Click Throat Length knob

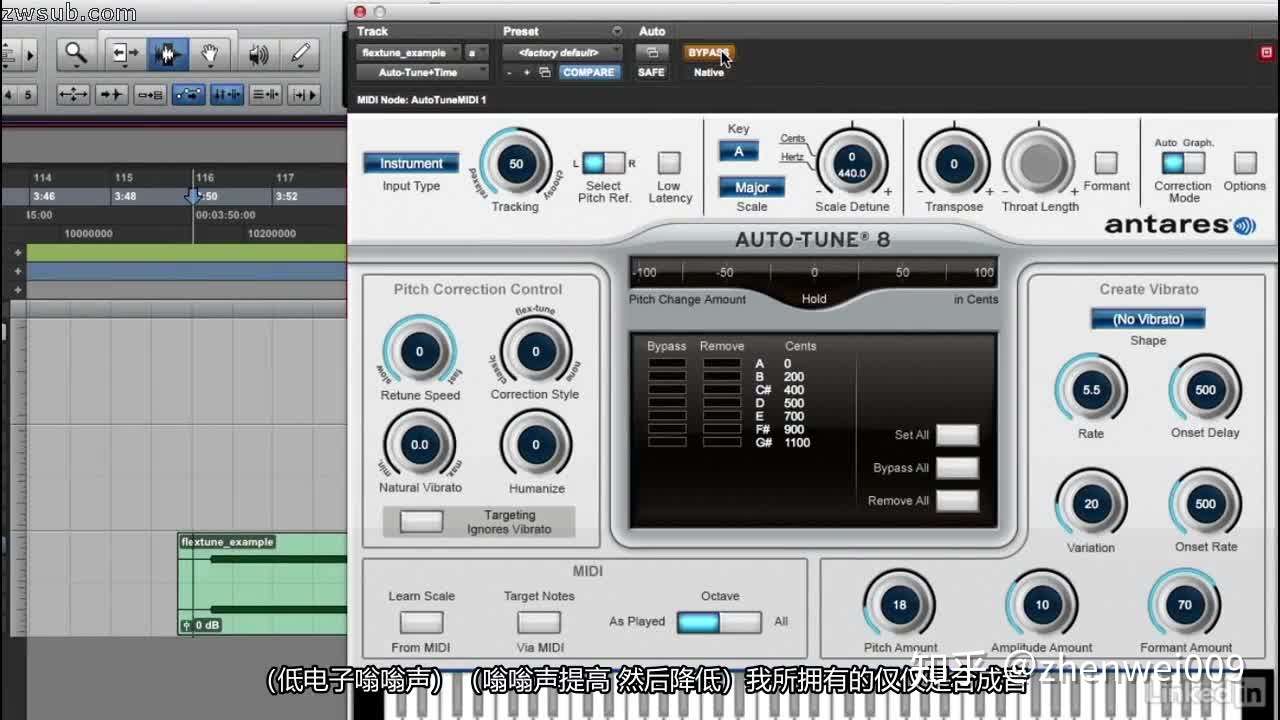pyautogui.click(x=1040, y=164)
